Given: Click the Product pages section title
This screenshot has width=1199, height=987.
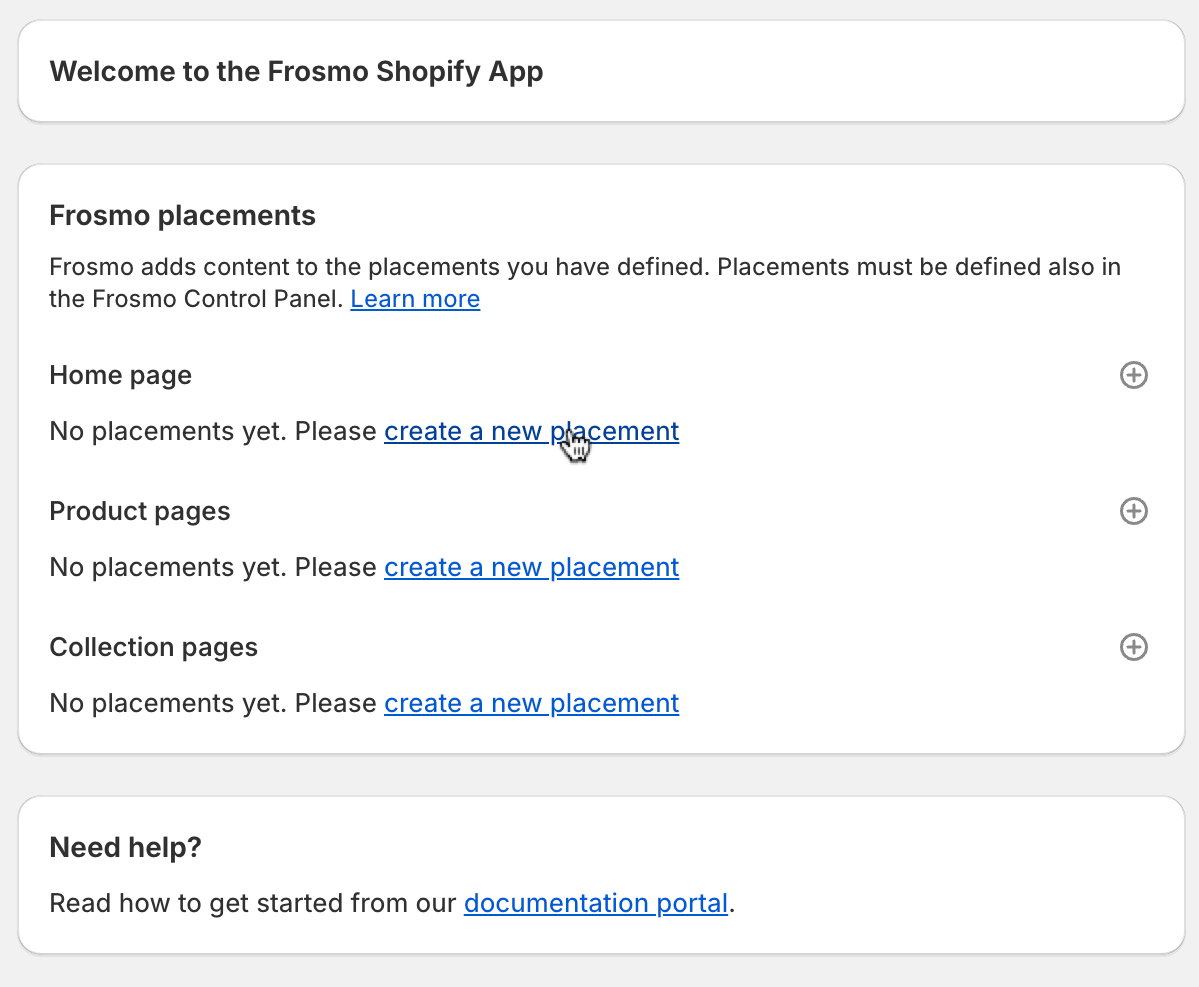Looking at the screenshot, I should (139, 511).
